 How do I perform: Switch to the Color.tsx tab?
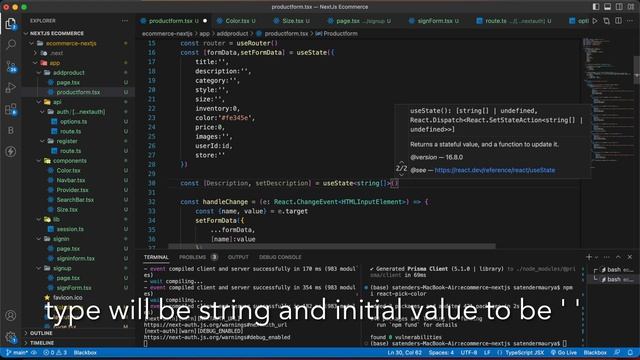click(x=237, y=21)
